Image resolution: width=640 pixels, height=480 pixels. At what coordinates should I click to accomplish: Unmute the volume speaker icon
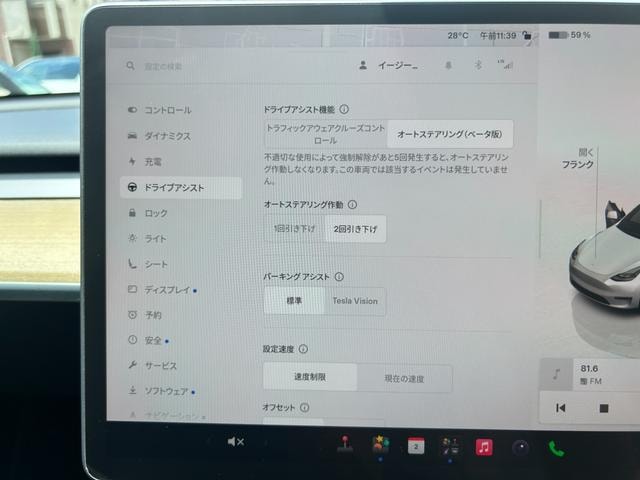236,442
